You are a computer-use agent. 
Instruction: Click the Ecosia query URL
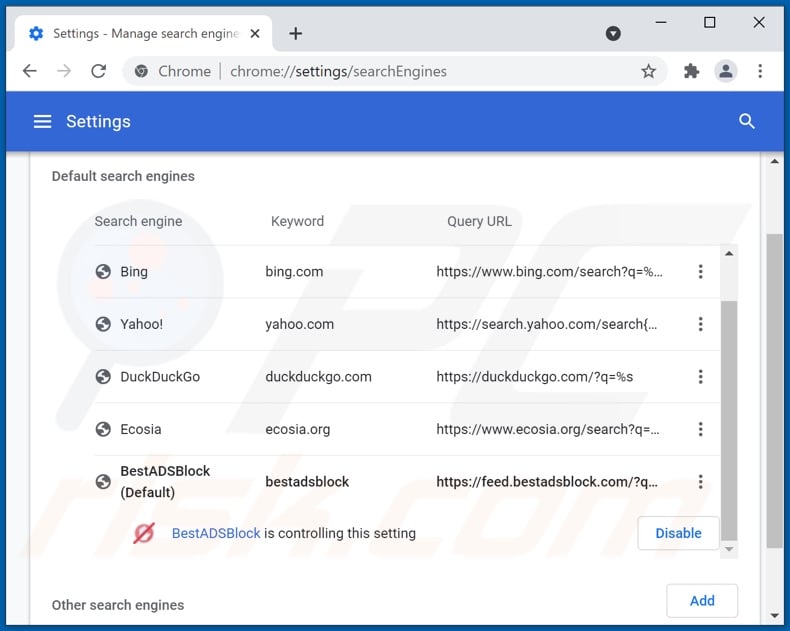click(x=548, y=429)
